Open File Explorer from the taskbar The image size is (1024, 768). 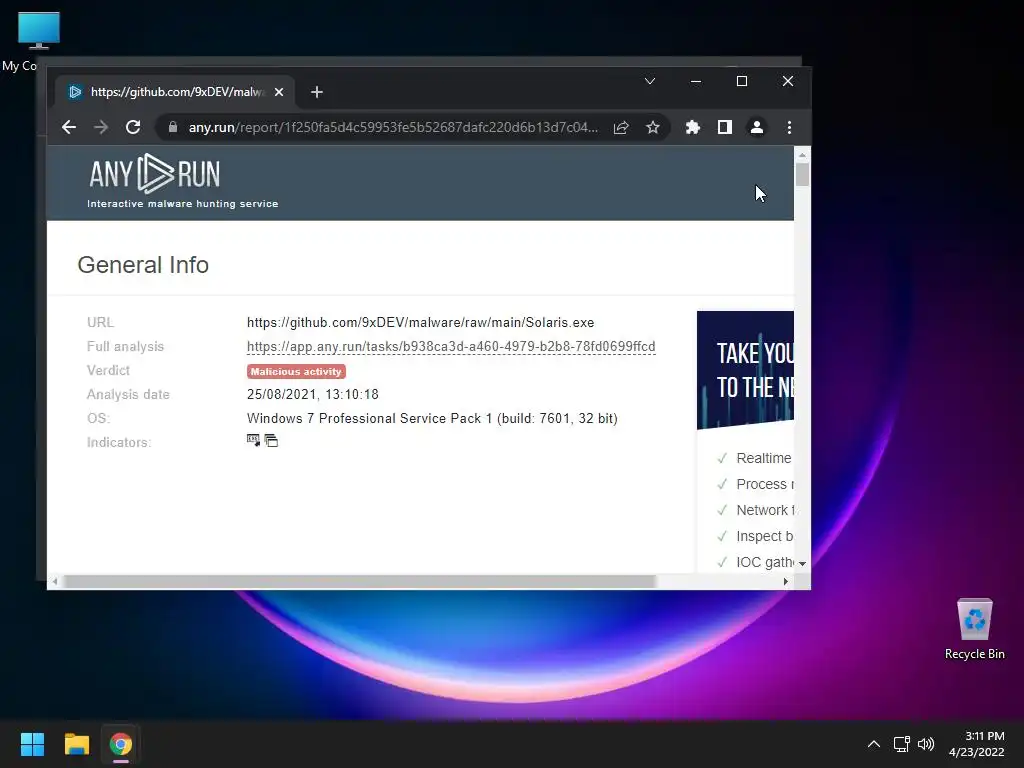coord(76,744)
